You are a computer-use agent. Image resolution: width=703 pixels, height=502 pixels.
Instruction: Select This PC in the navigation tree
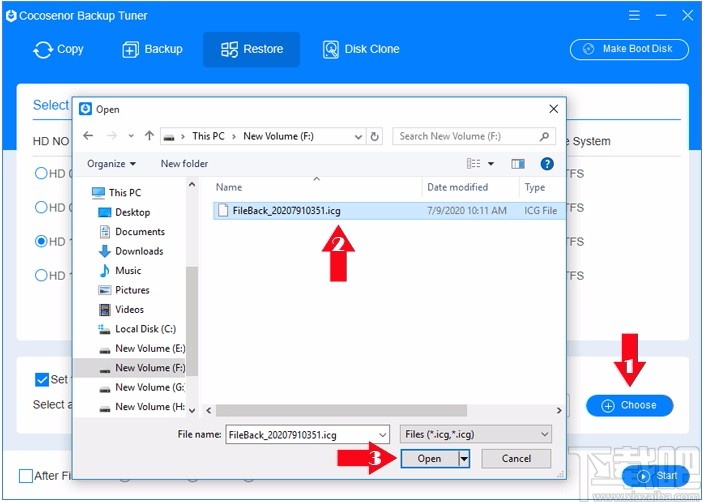117,193
